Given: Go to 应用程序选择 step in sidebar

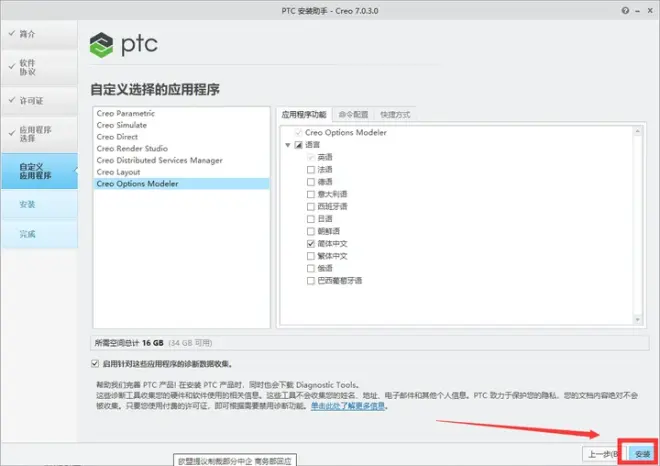Looking at the screenshot, I should (x=39, y=134).
